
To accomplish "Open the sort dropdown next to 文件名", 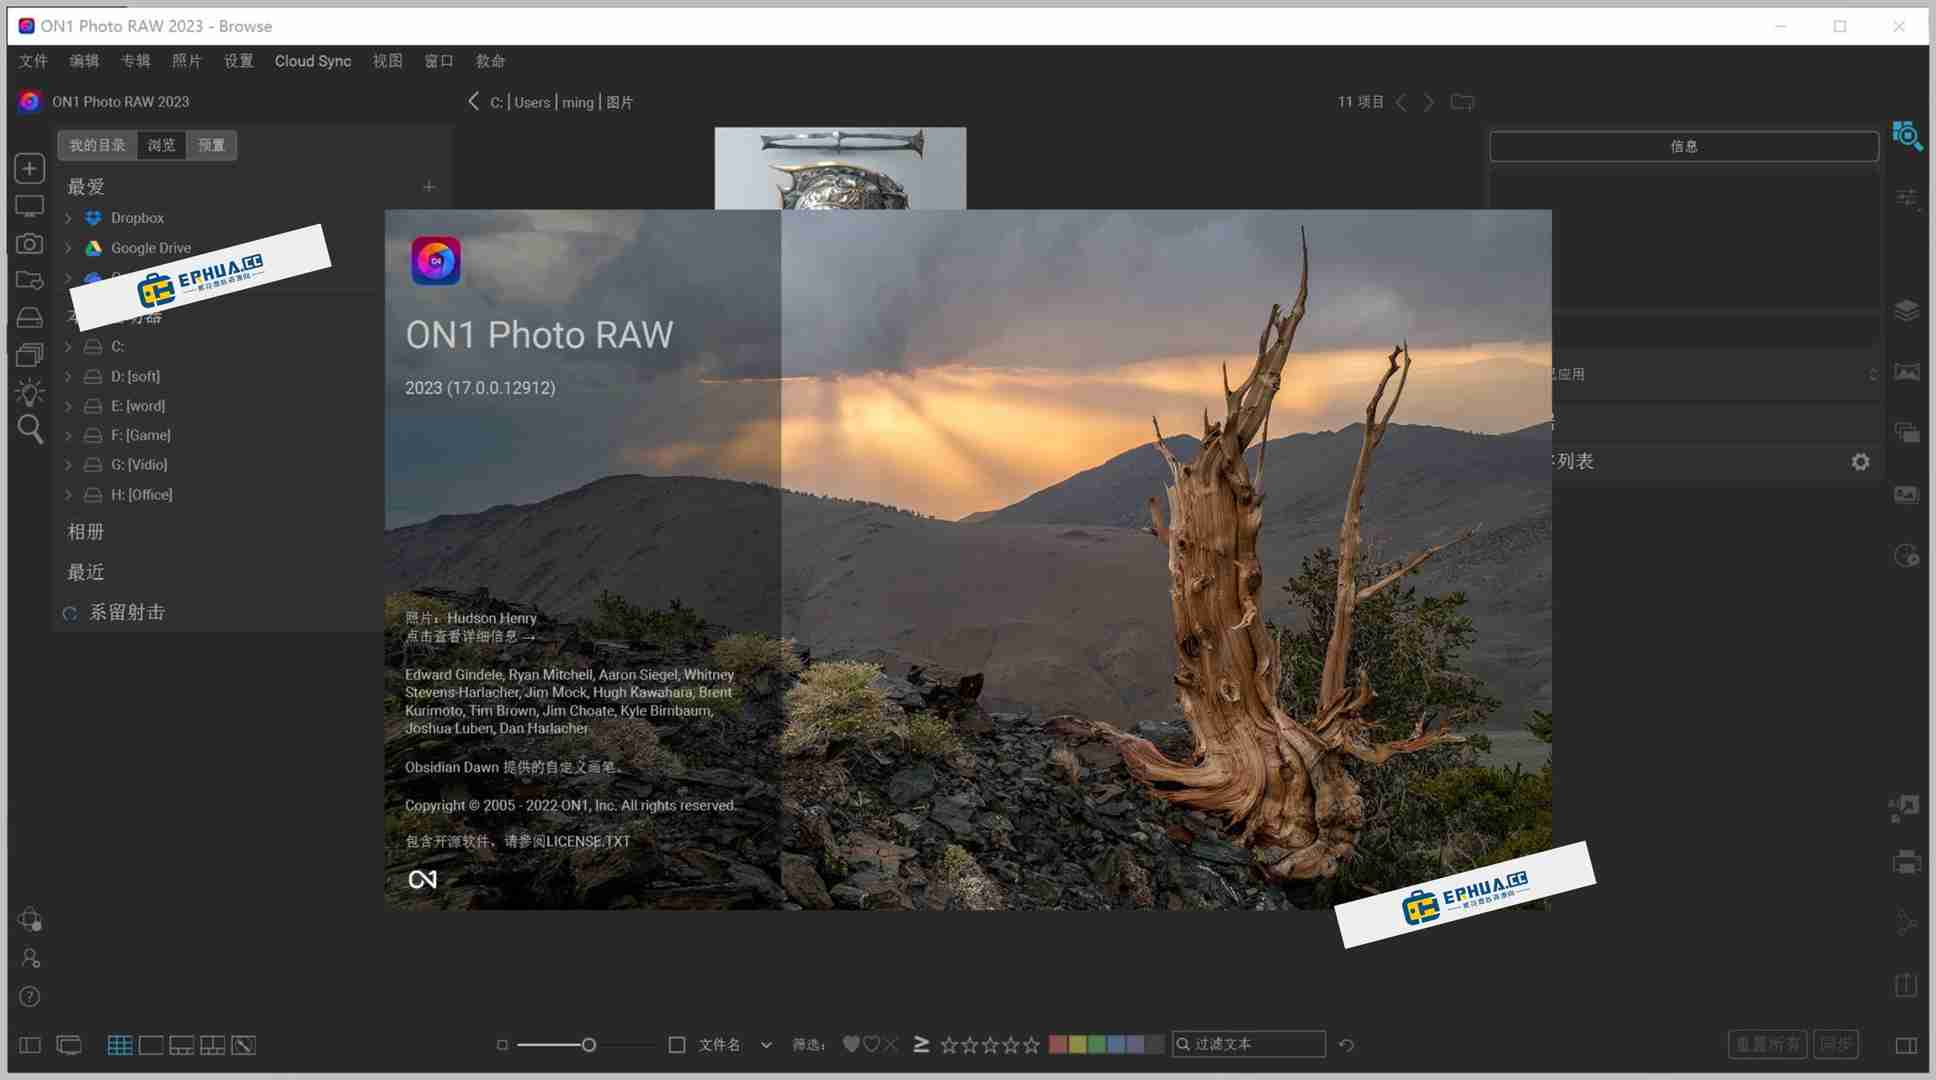I will coord(765,1044).
